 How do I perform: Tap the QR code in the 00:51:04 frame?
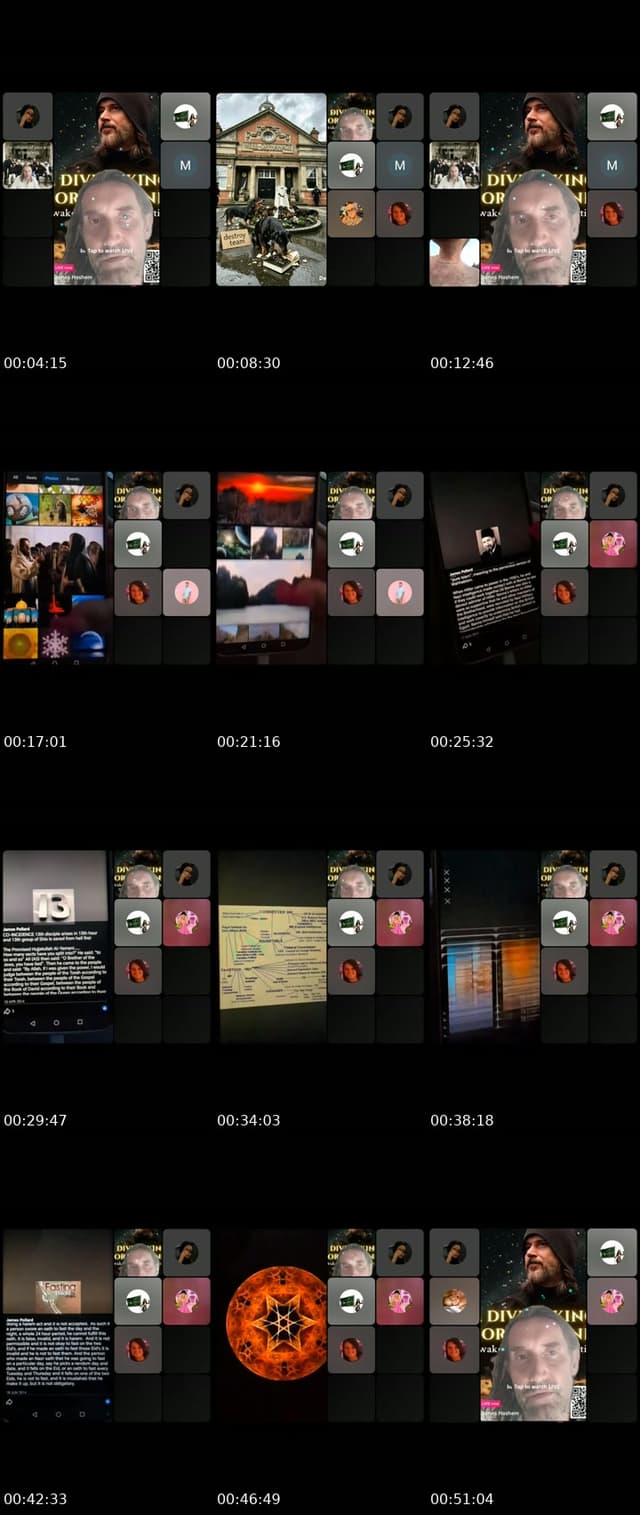[578, 1402]
